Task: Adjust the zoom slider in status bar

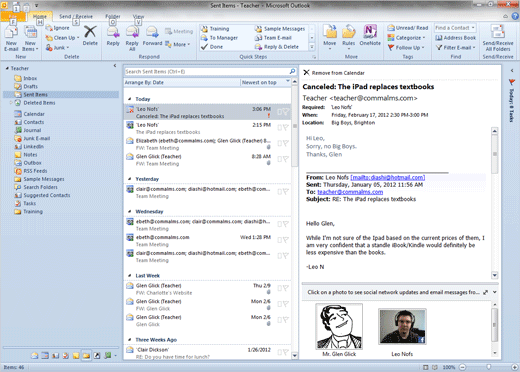Action: (x=489, y=367)
